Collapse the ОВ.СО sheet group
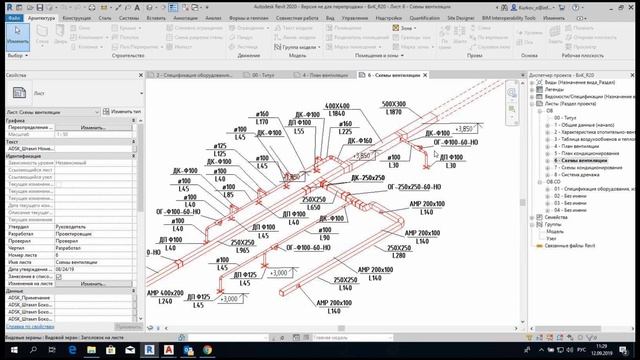The image size is (640, 360). (540, 182)
